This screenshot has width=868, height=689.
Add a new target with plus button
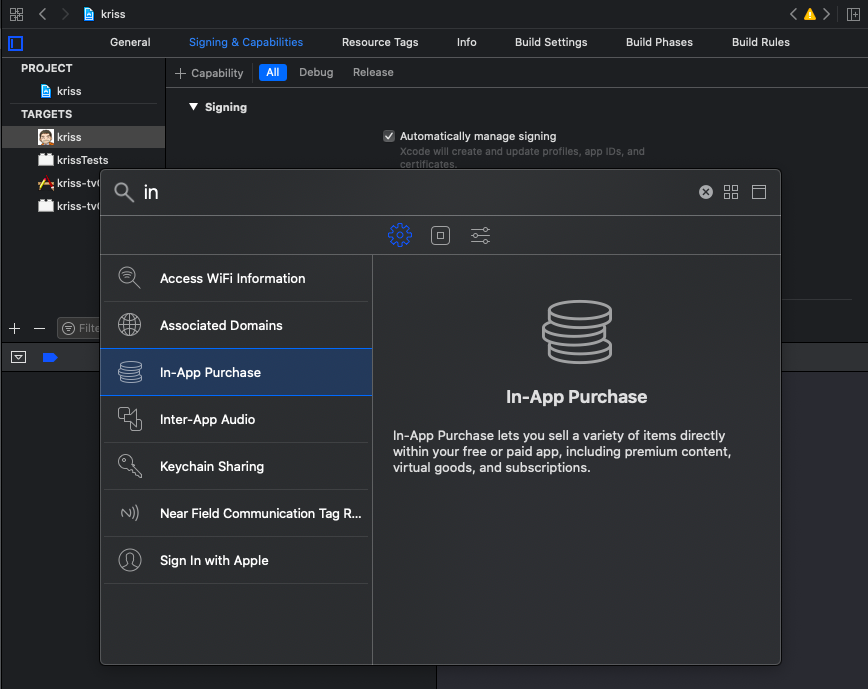[14, 329]
